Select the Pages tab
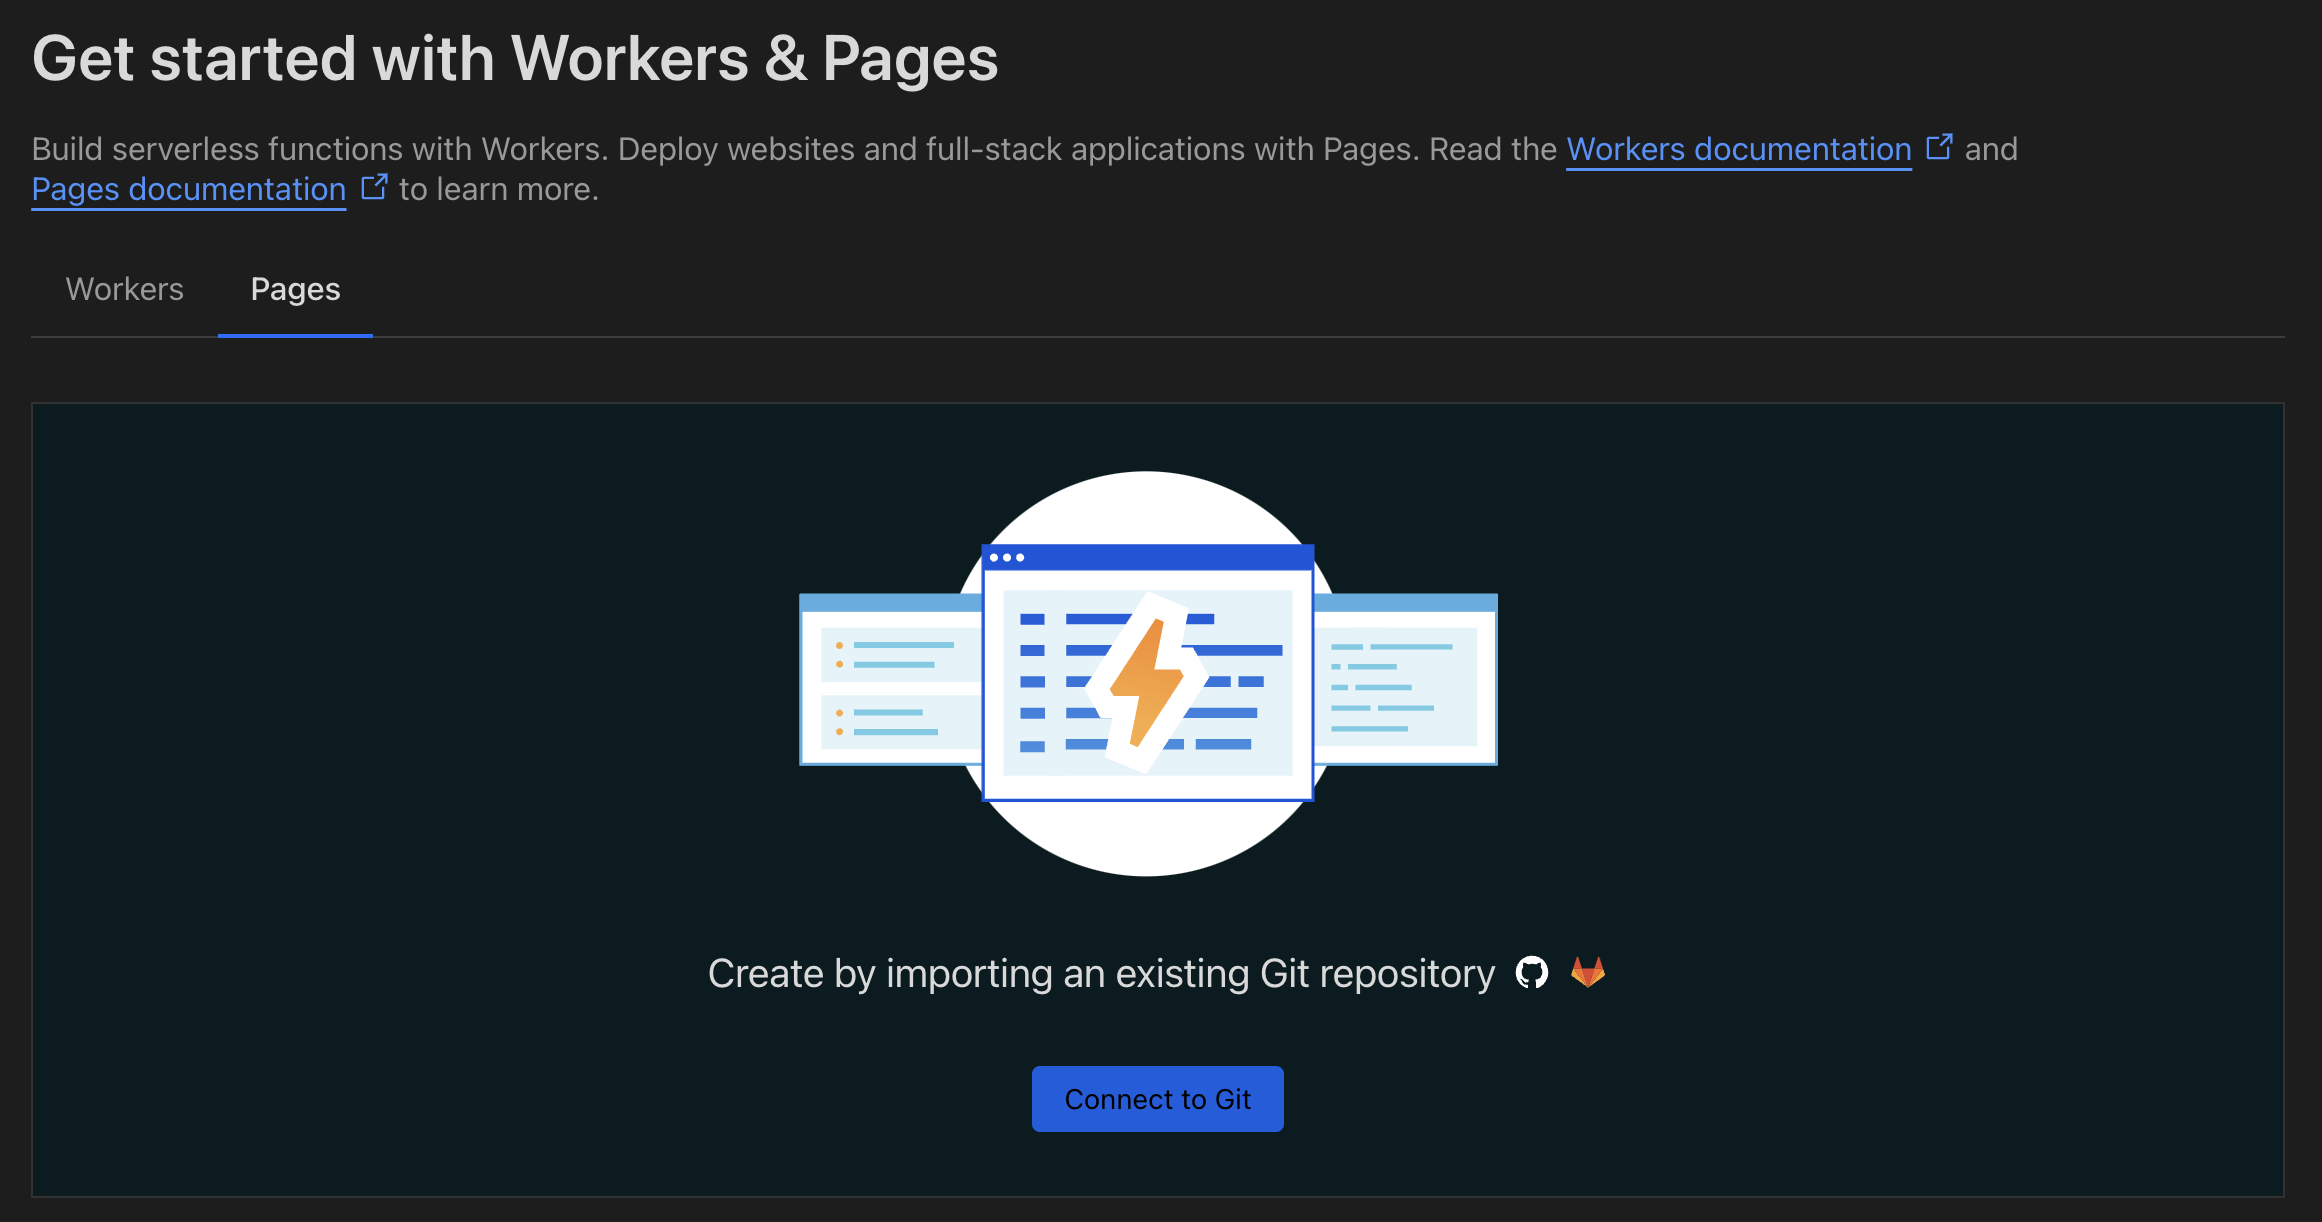Image resolution: width=2322 pixels, height=1222 pixels. (x=295, y=289)
